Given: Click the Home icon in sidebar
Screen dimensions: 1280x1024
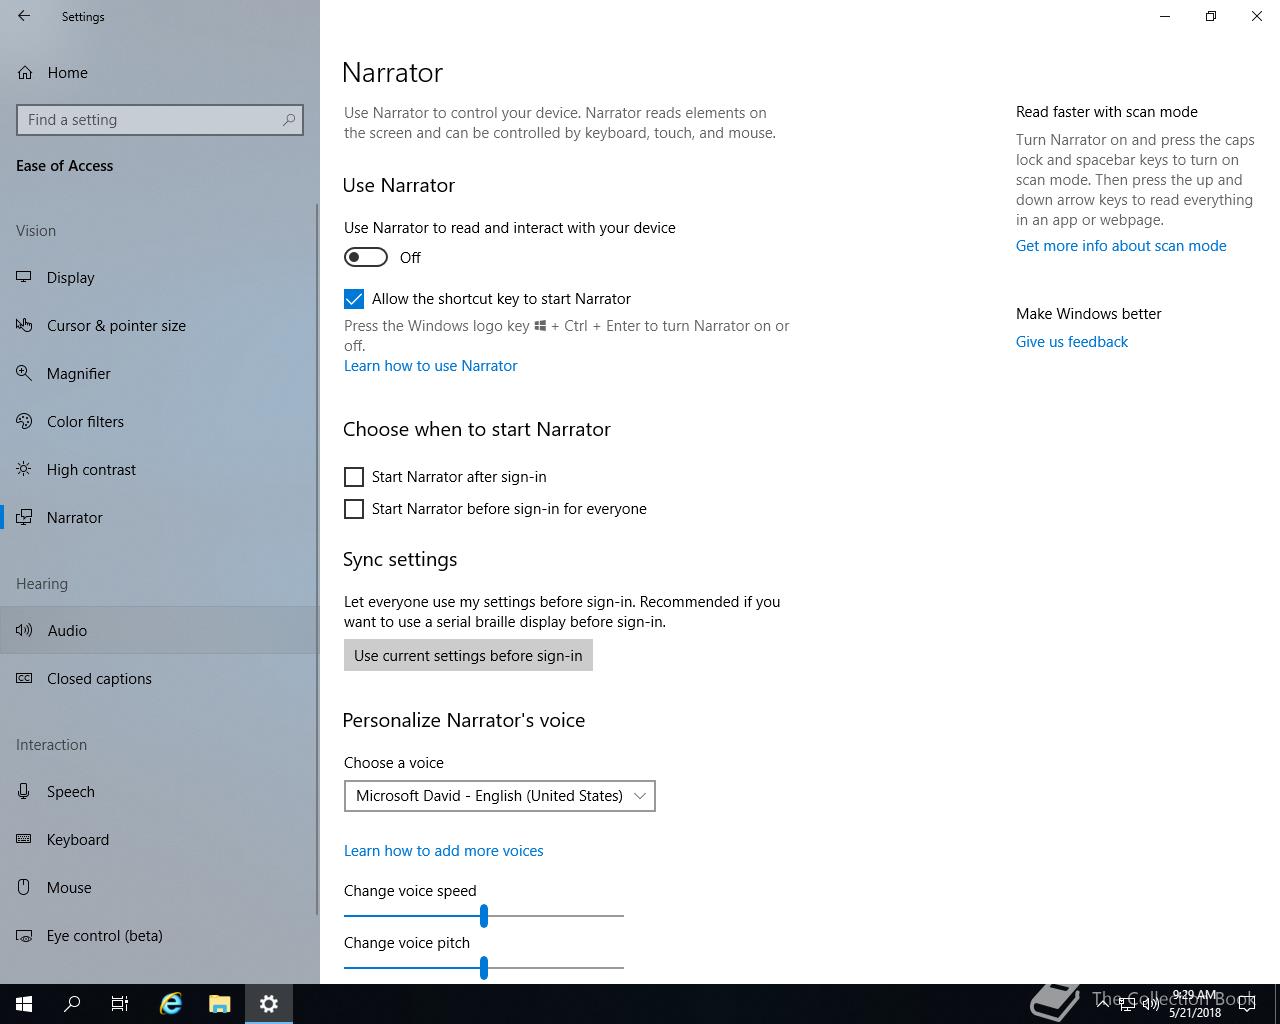Looking at the screenshot, I should (24, 72).
